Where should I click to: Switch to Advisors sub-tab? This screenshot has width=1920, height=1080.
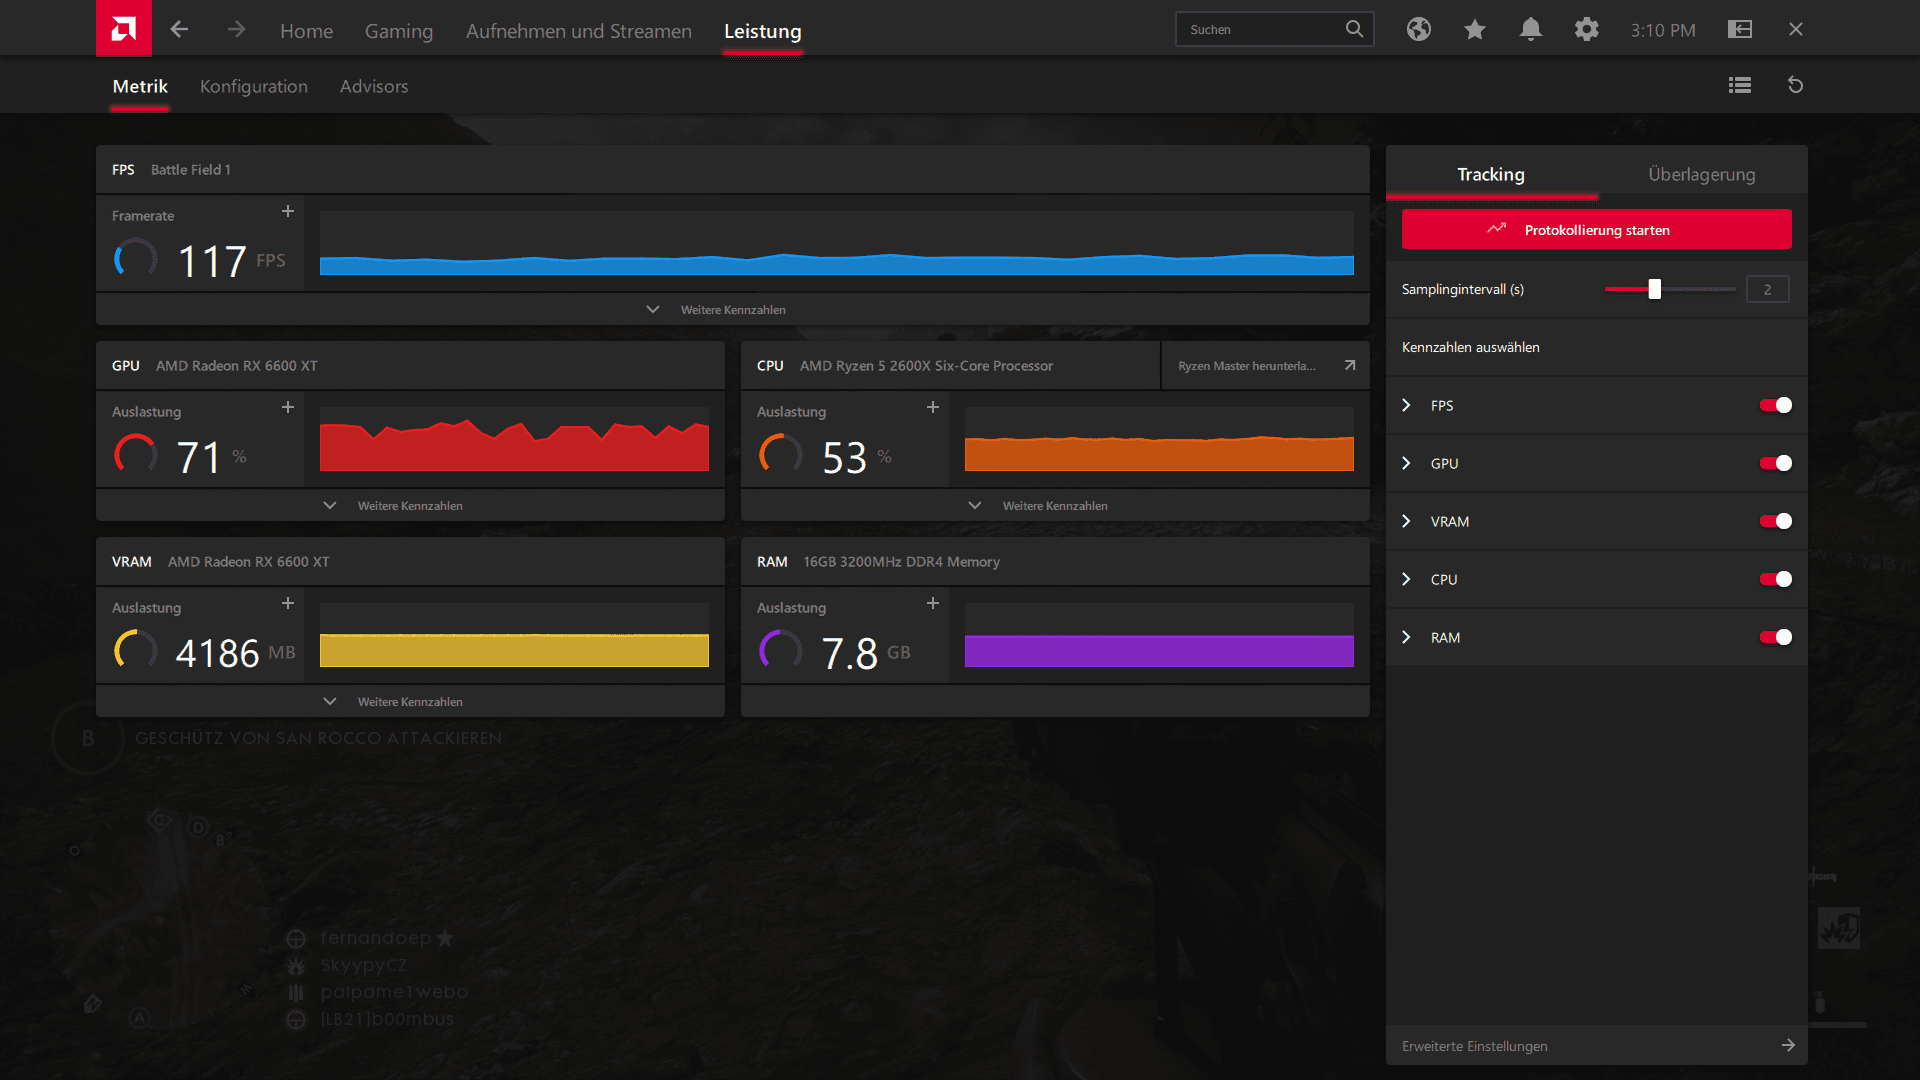(373, 86)
